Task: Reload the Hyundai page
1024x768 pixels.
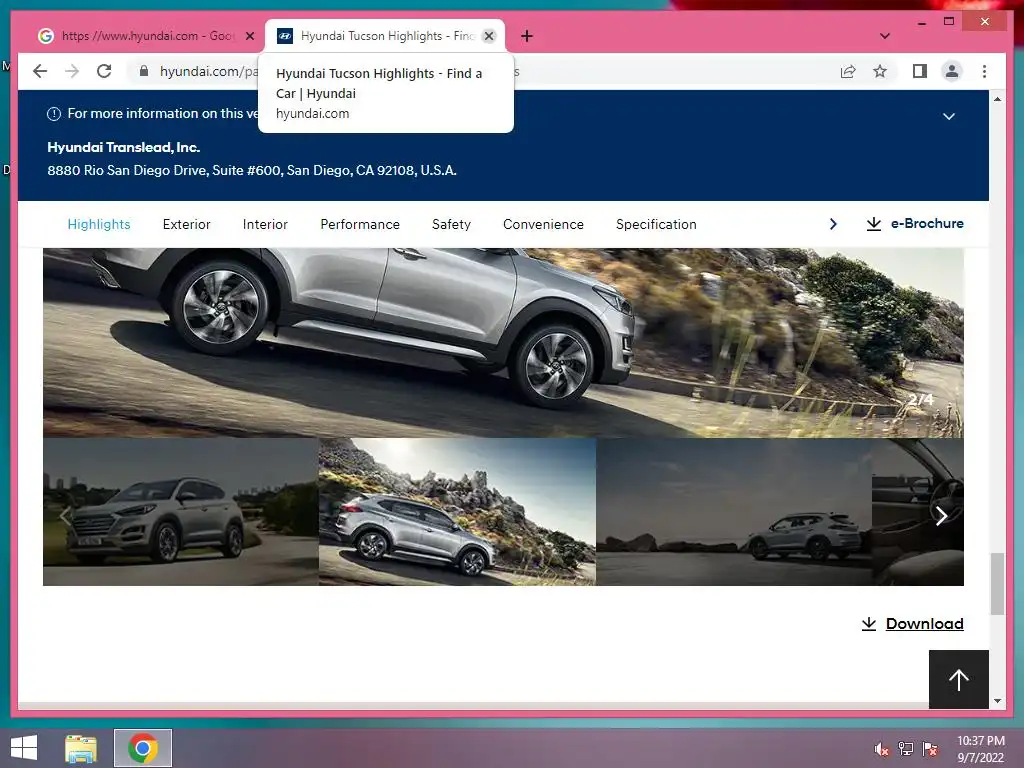Action: 104,71
